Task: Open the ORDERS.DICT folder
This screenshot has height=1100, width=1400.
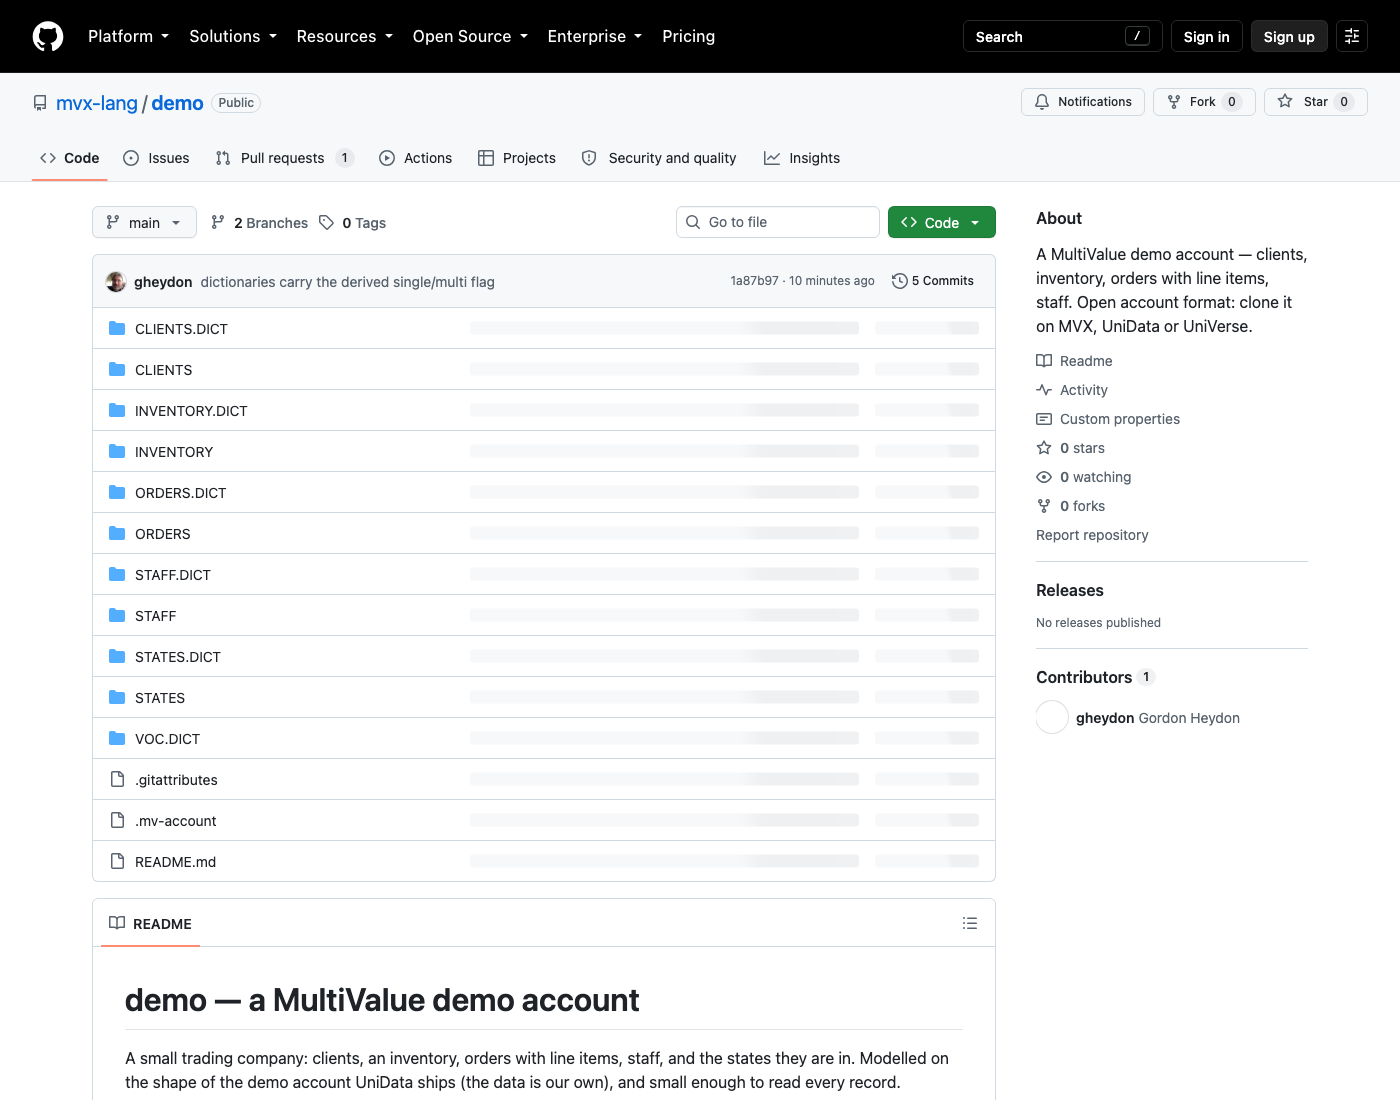Action: [181, 493]
